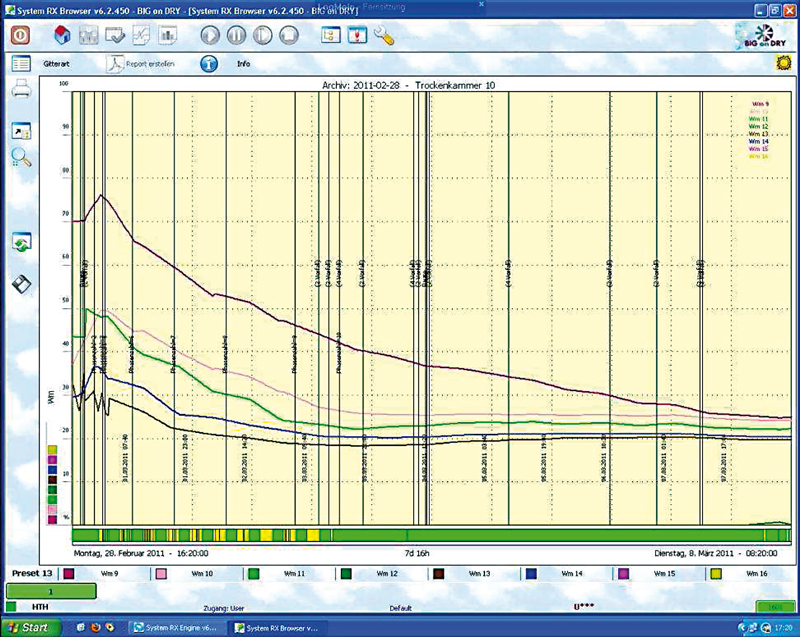Click the blue swatch in left axis legend
The image size is (800, 637).
pyautogui.click(x=52, y=470)
